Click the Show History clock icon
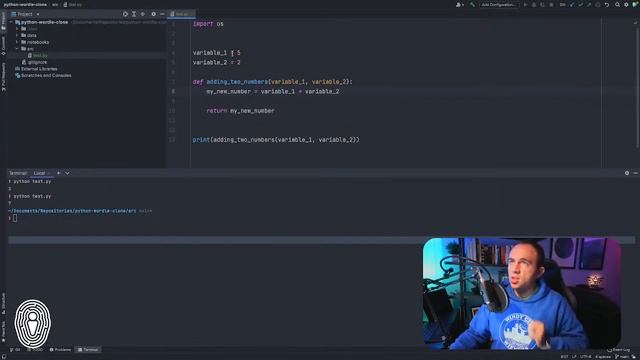 coord(598,5)
